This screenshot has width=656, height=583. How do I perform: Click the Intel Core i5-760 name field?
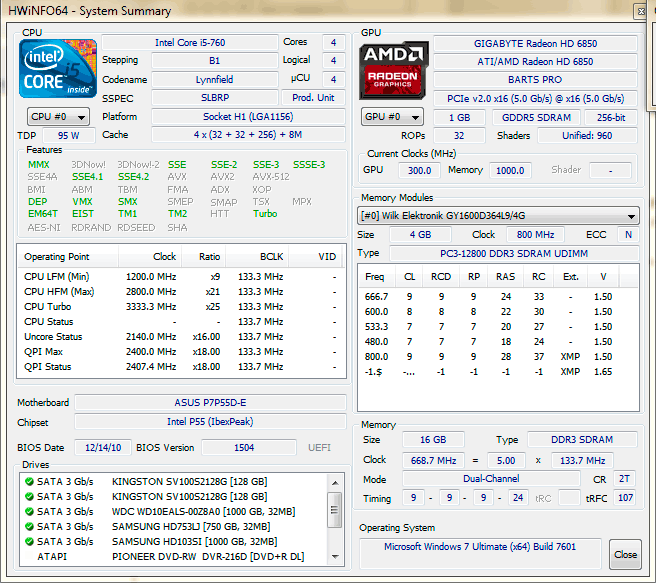click(190, 43)
